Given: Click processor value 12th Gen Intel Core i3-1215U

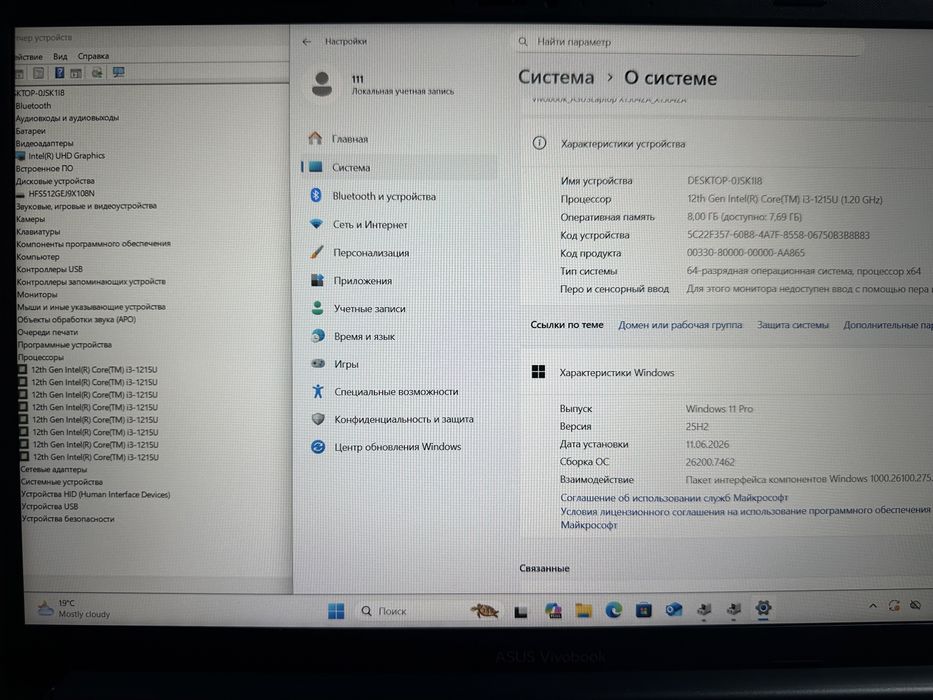Looking at the screenshot, I should (785, 199).
